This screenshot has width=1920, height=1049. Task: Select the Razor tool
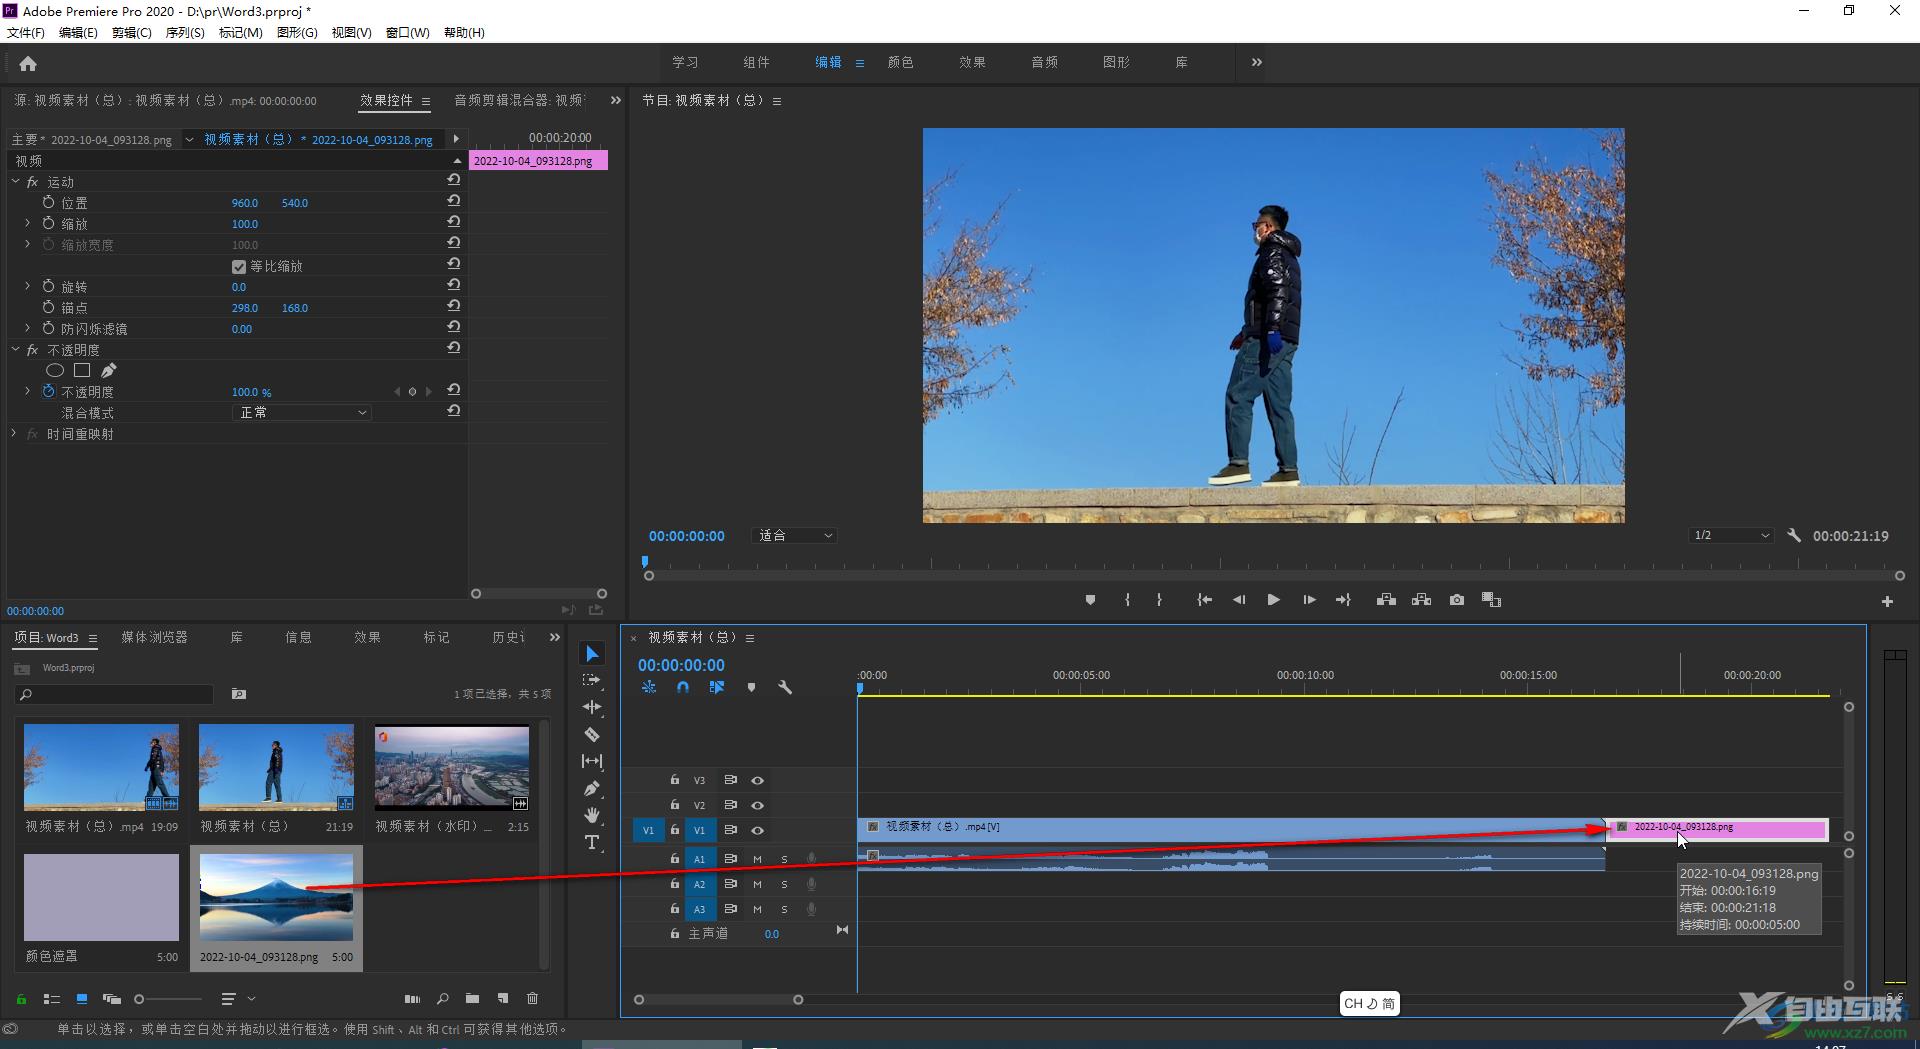point(592,734)
